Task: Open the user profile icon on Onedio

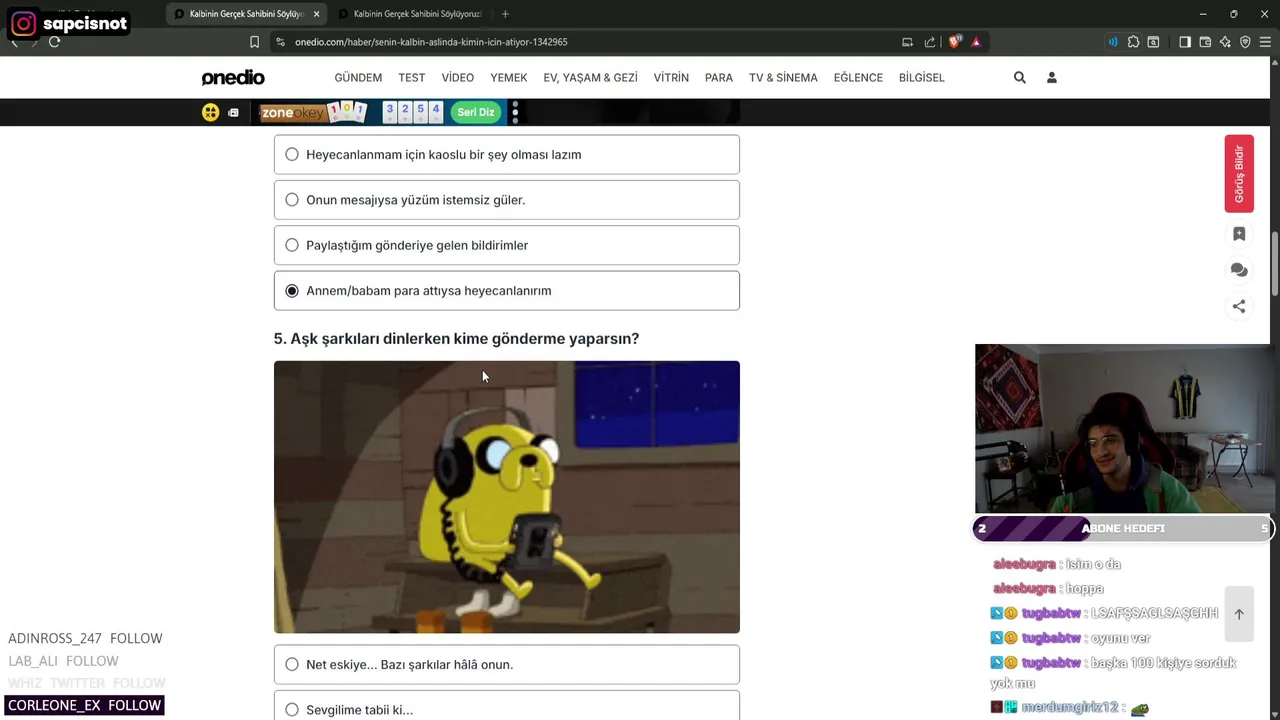Action: pyautogui.click(x=1051, y=77)
